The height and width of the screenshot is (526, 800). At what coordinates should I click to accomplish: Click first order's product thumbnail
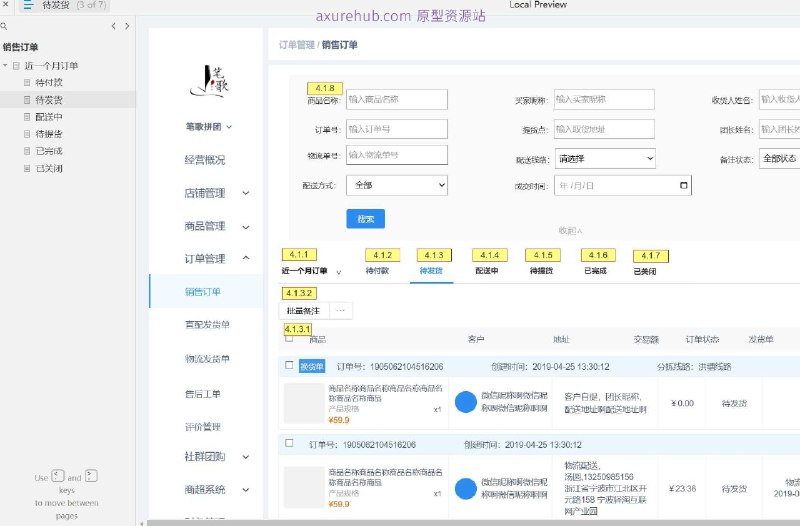click(304, 403)
